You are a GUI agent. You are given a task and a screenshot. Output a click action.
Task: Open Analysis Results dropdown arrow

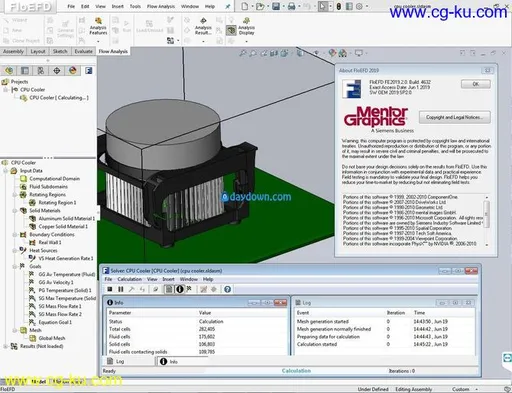[x=203, y=41]
